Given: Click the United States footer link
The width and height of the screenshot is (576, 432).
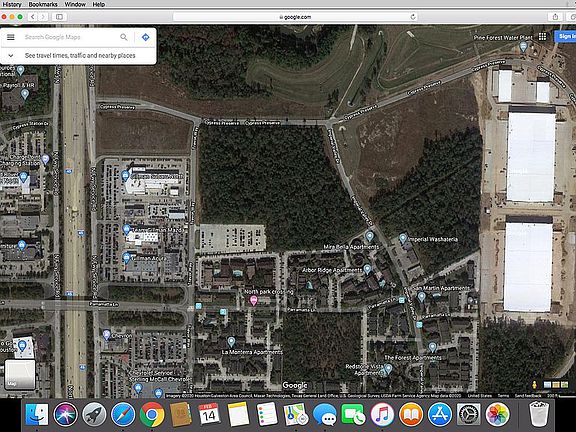Looking at the screenshot, I should (x=480, y=396).
